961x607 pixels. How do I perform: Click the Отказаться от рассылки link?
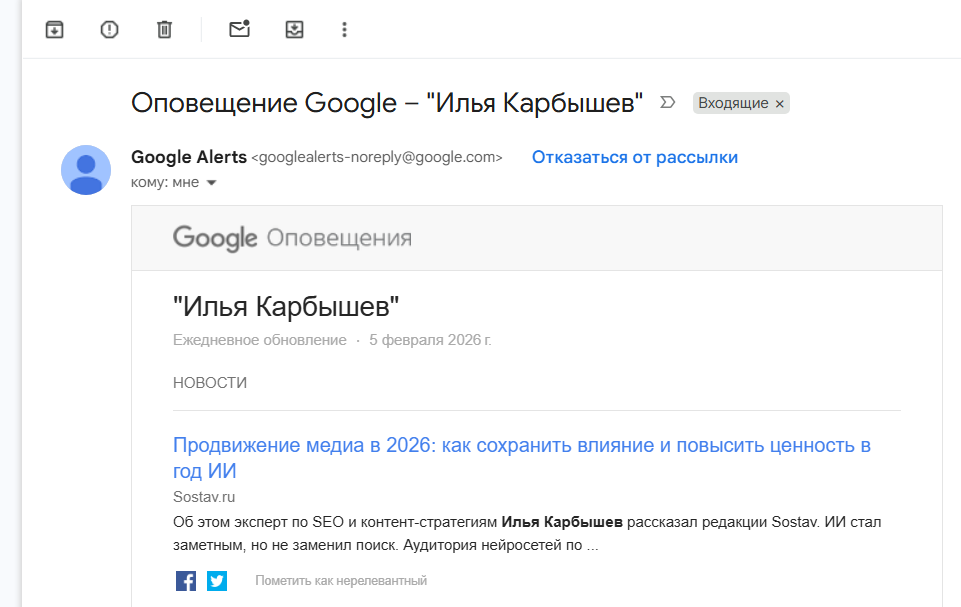[x=634, y=158]
